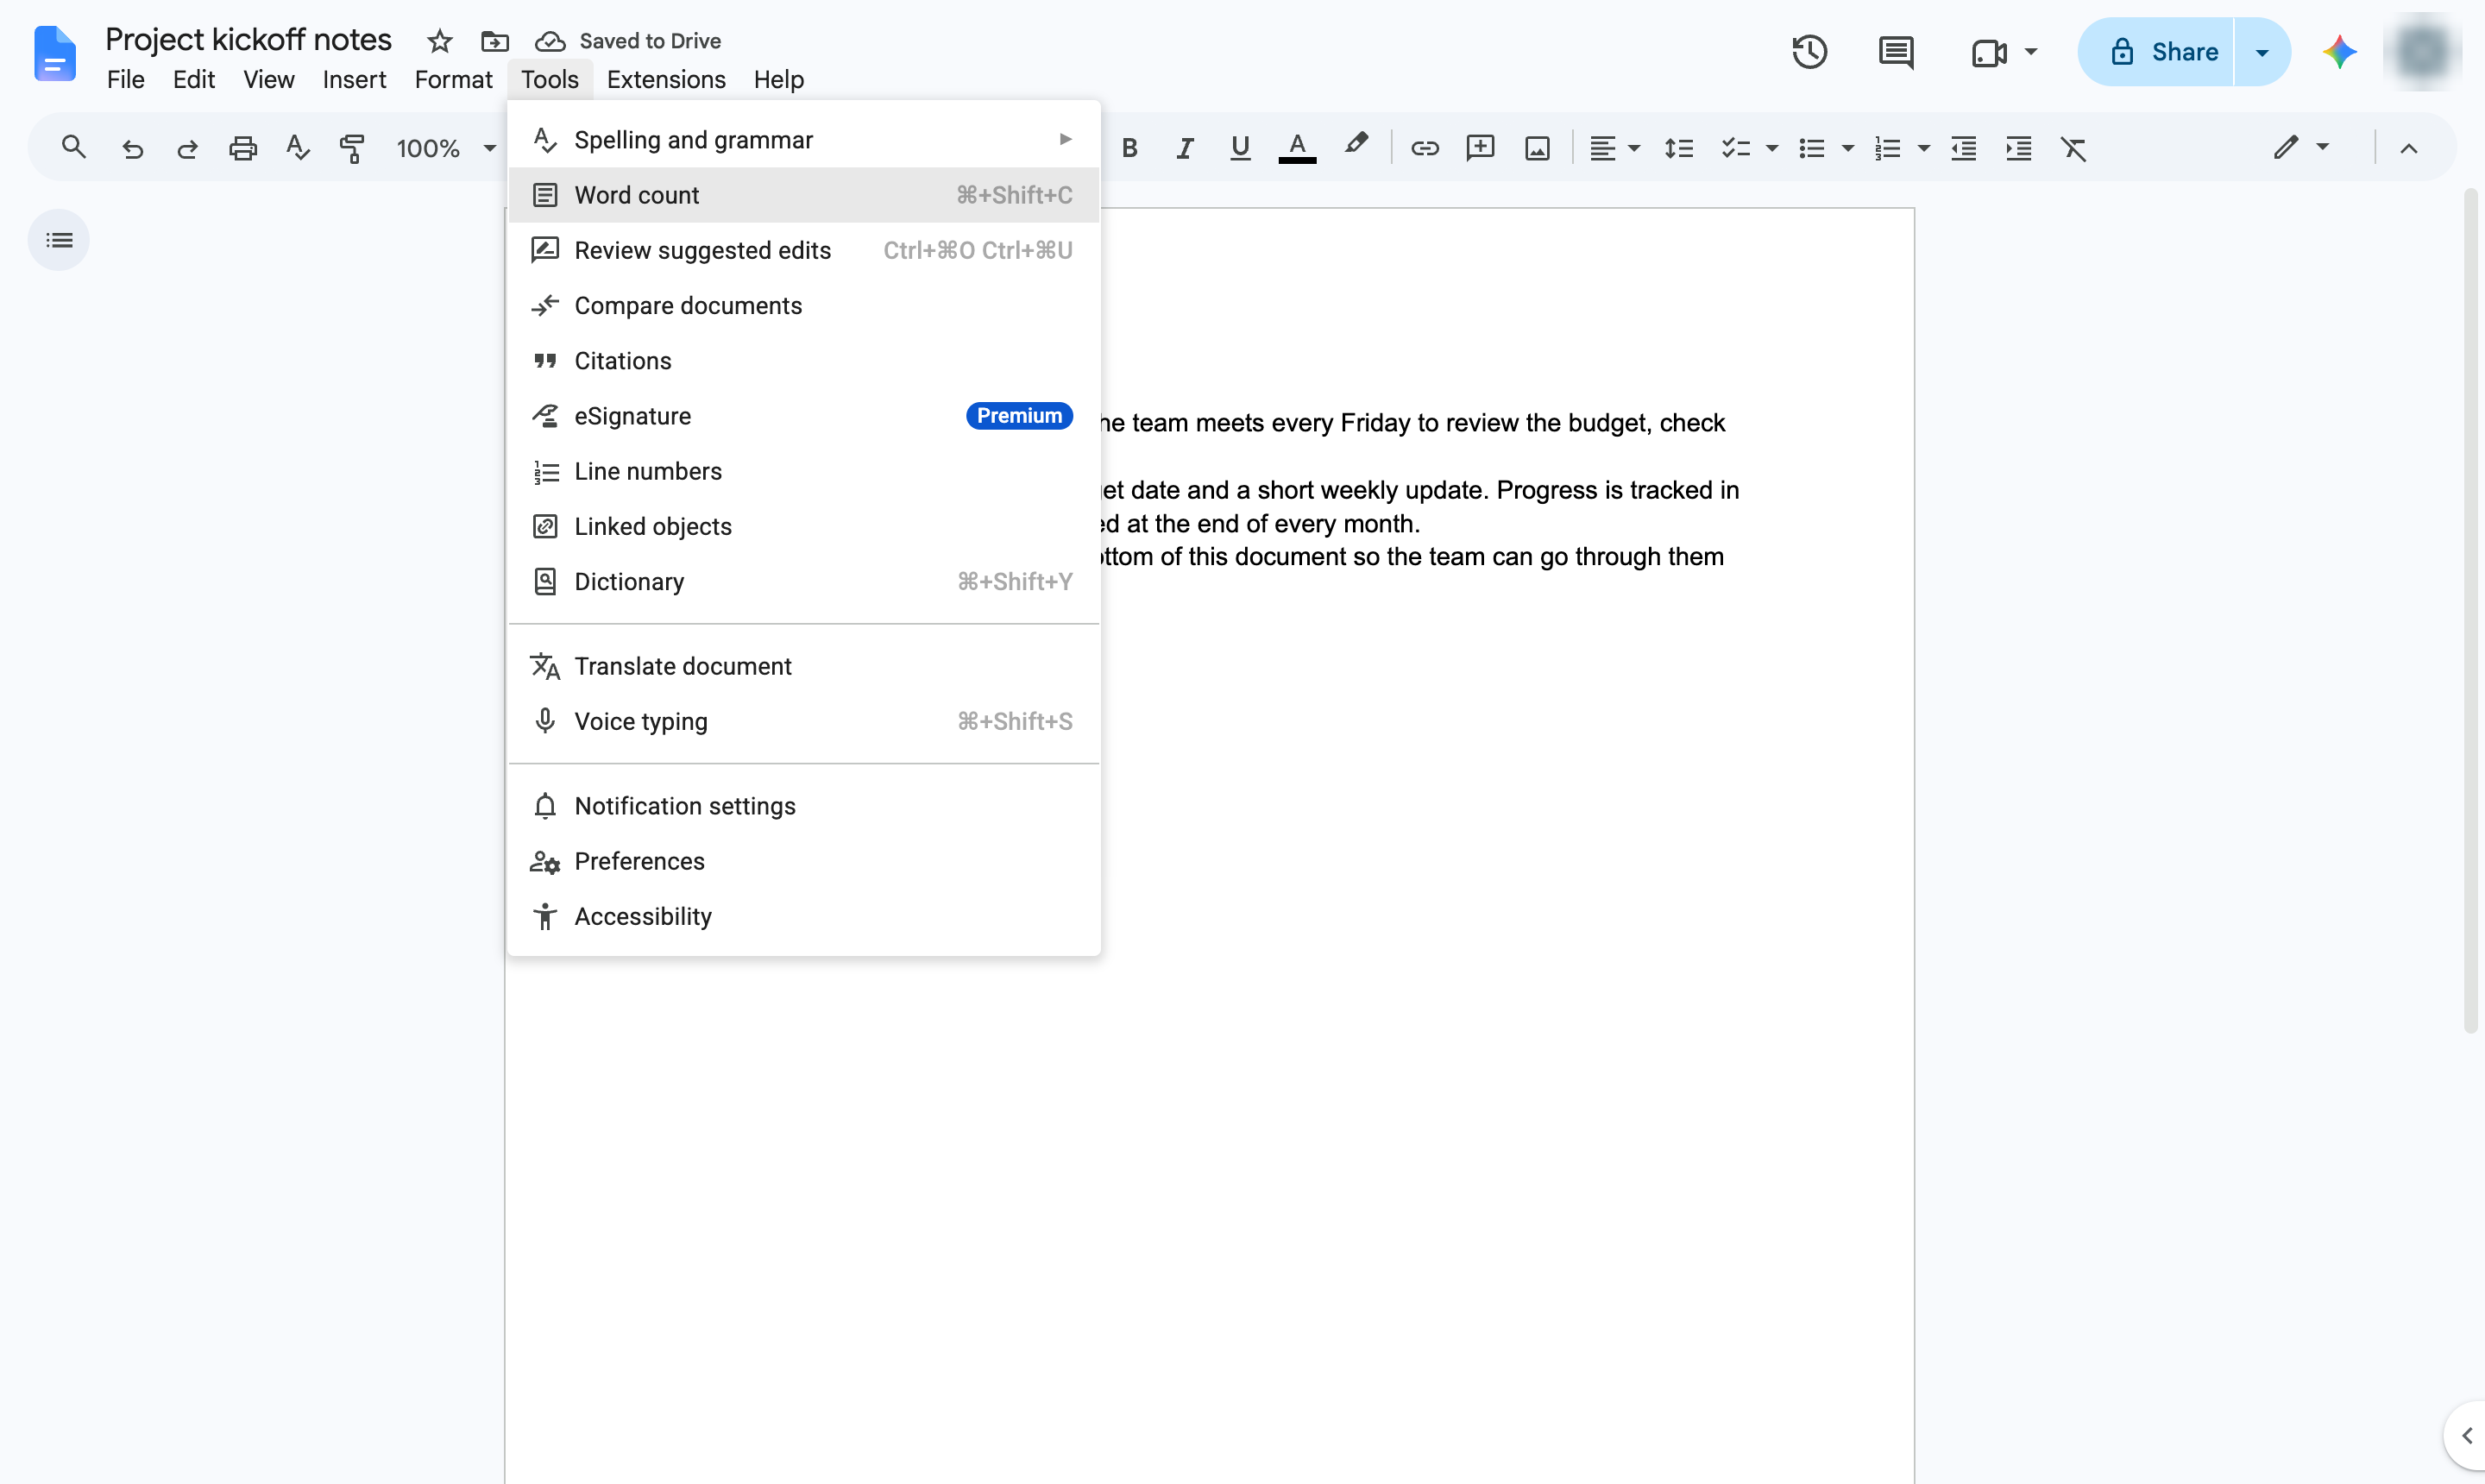
Task: Open the Google account avatar
Action: 2422,52
